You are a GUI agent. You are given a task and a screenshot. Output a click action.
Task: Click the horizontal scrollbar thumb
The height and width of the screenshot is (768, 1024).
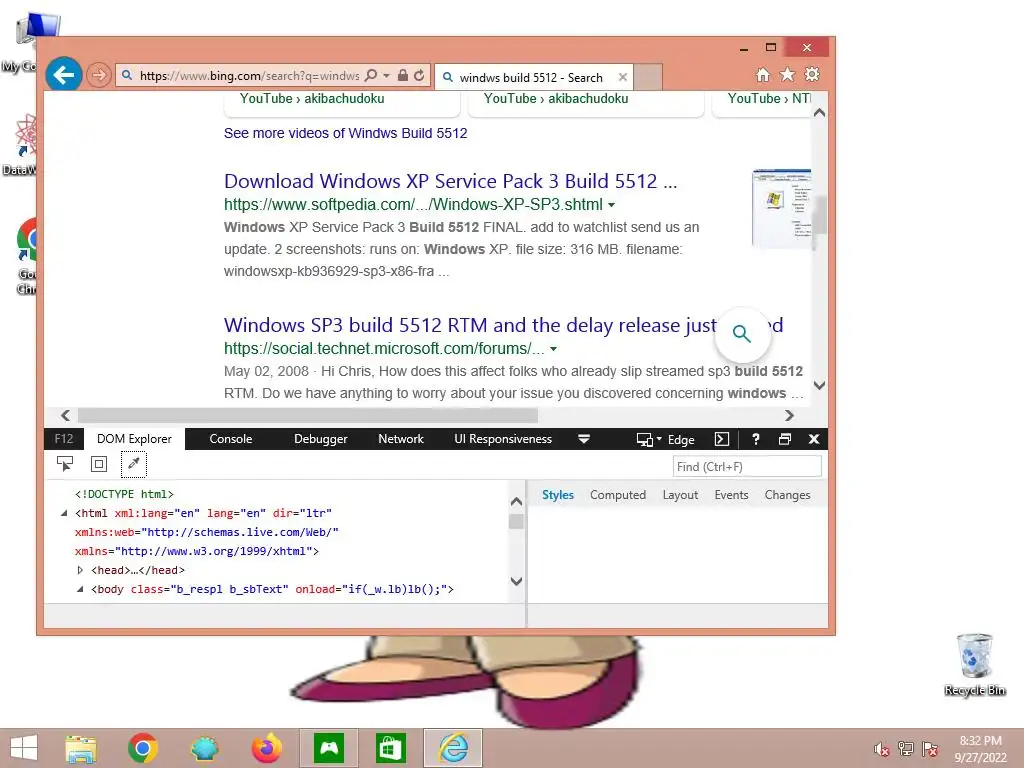(308, 415)
